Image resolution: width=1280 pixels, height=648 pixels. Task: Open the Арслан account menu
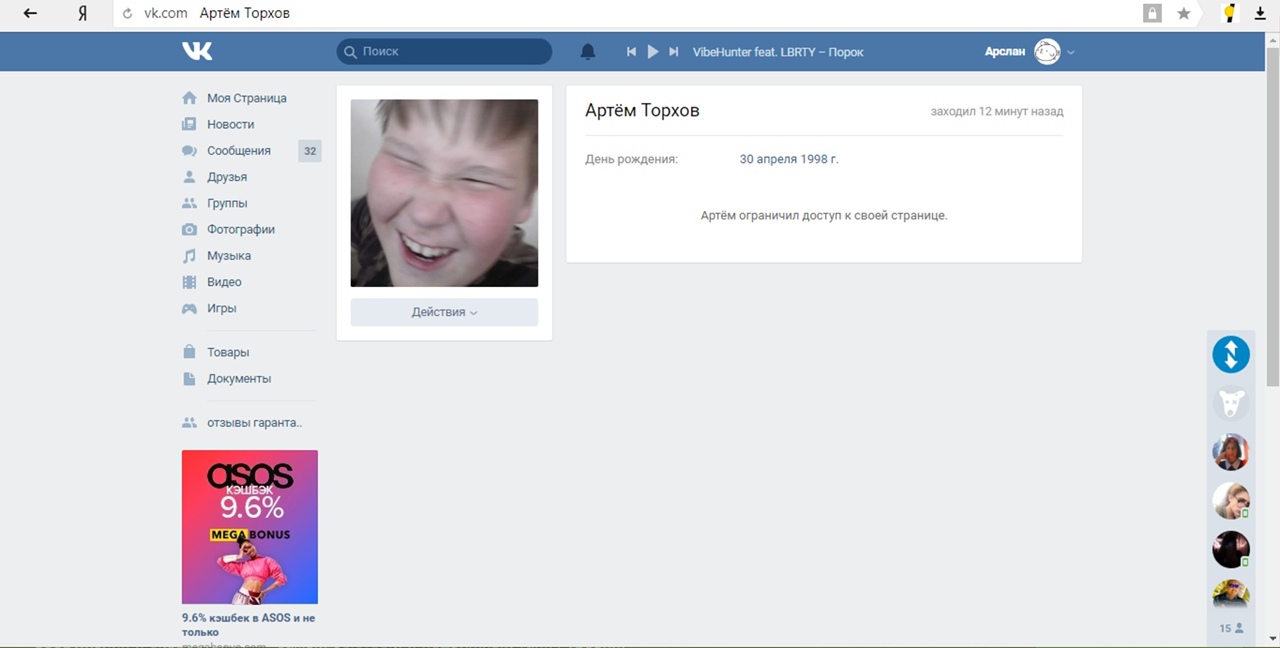1029,52
